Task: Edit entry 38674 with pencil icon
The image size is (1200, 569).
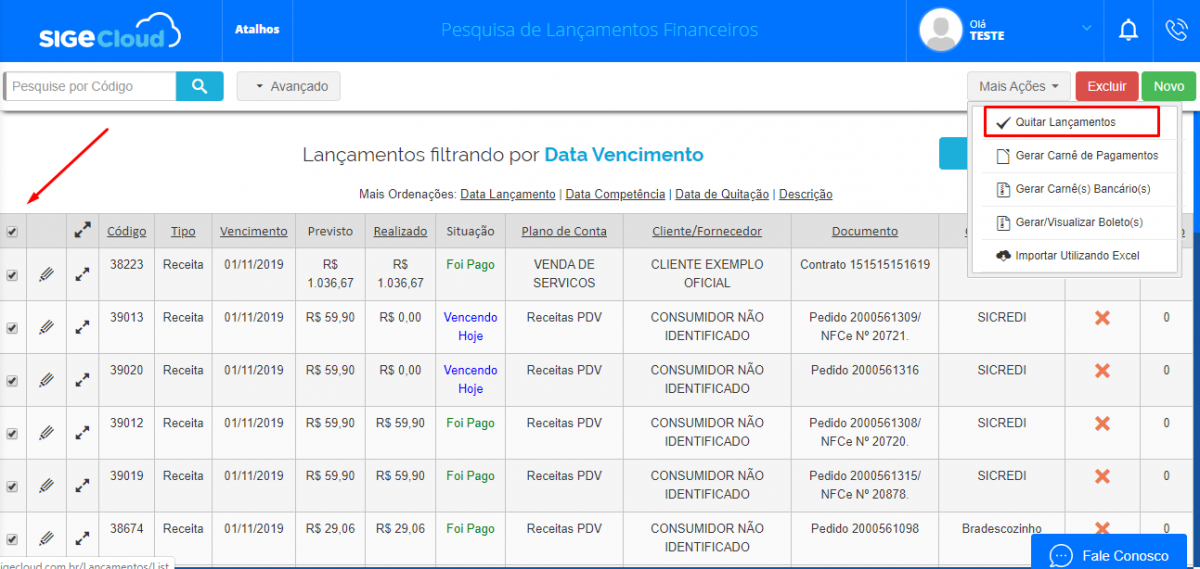Action: coord(46,538)
